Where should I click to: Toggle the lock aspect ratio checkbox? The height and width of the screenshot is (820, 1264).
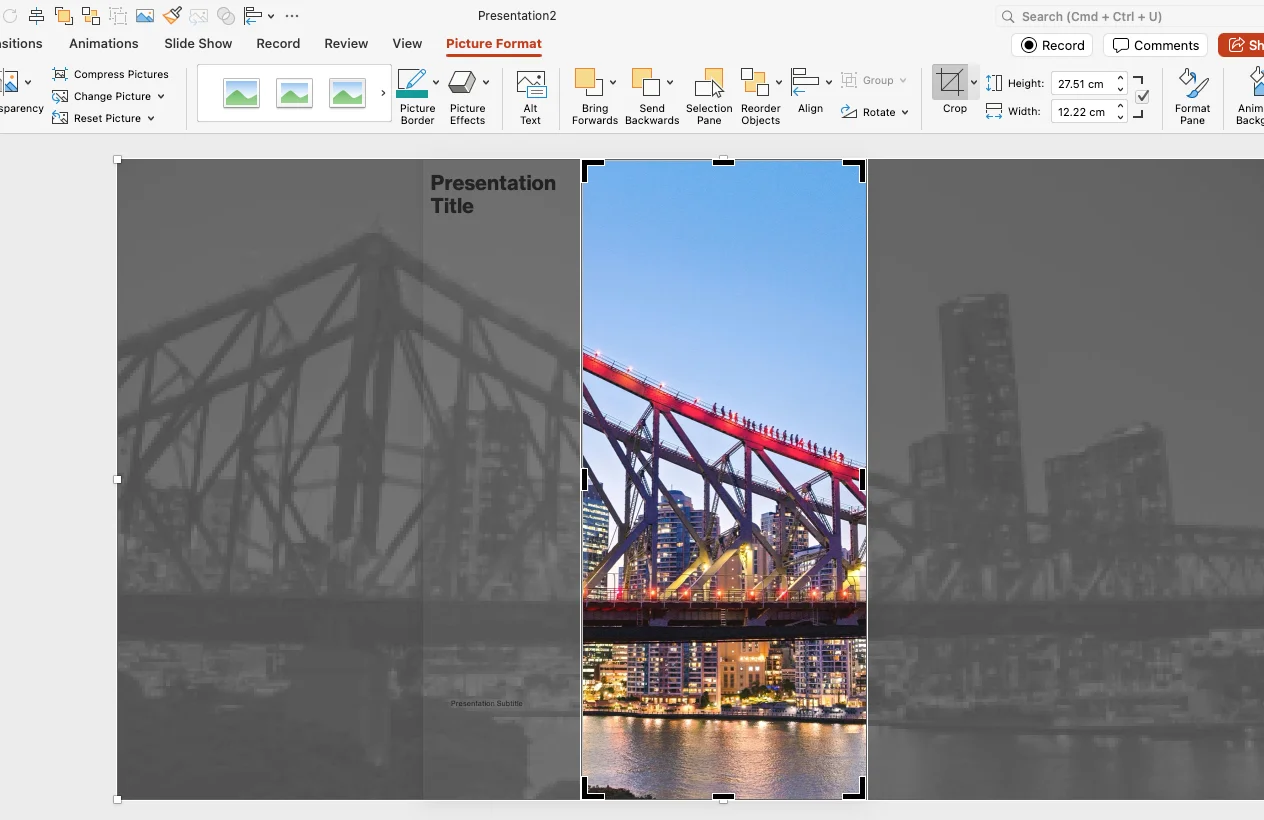pyautogui.click(x=1142, y=97)
